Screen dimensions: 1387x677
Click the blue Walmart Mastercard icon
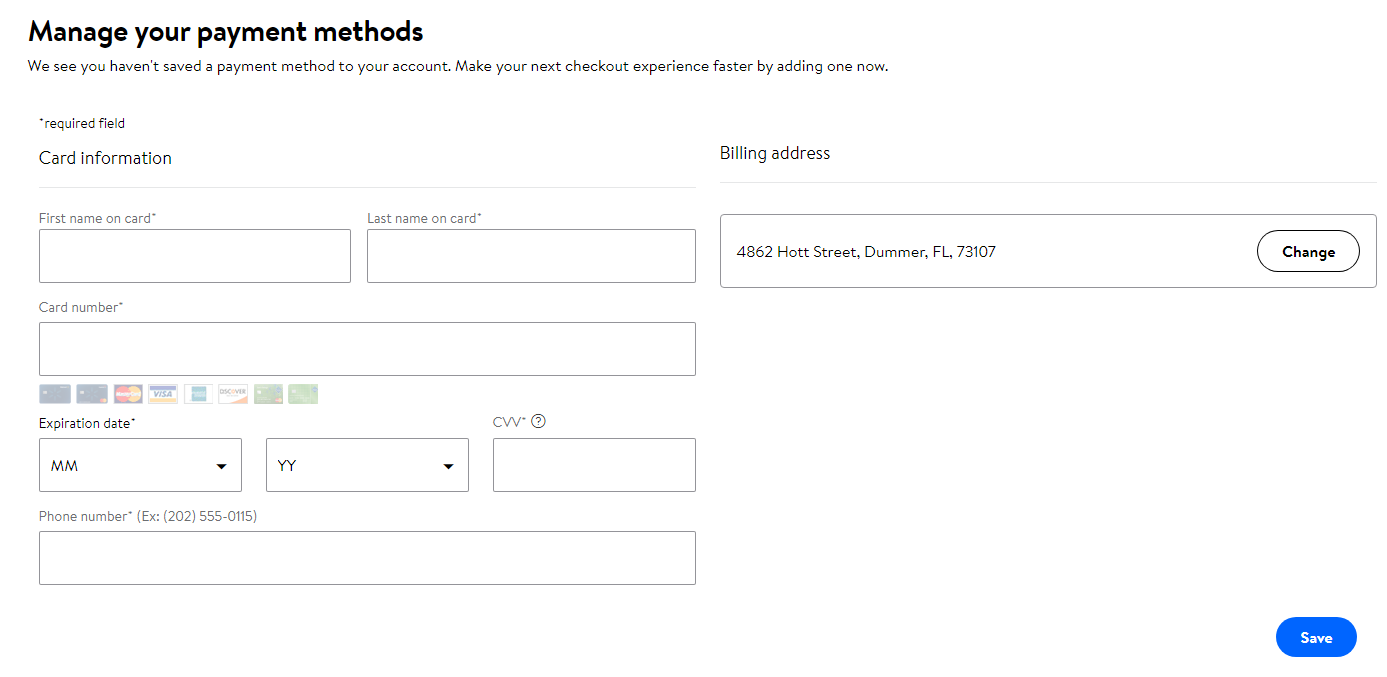click(x=92, y=394)
